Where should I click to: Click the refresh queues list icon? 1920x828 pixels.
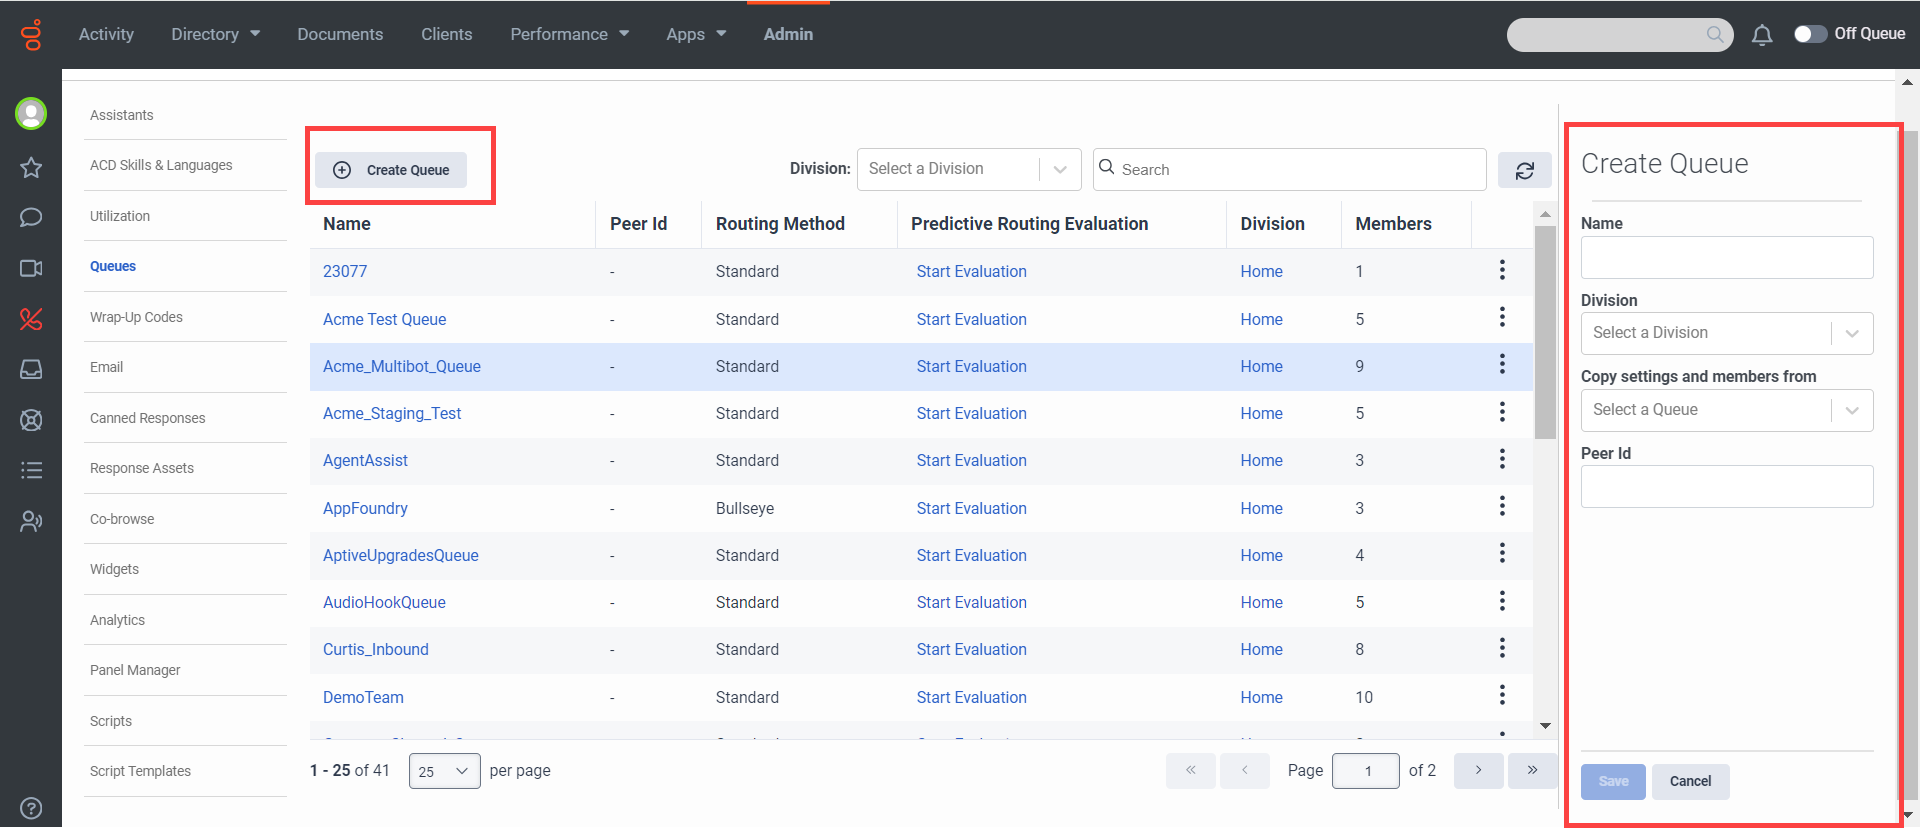pyautogui.click(x=1524, y=170)
